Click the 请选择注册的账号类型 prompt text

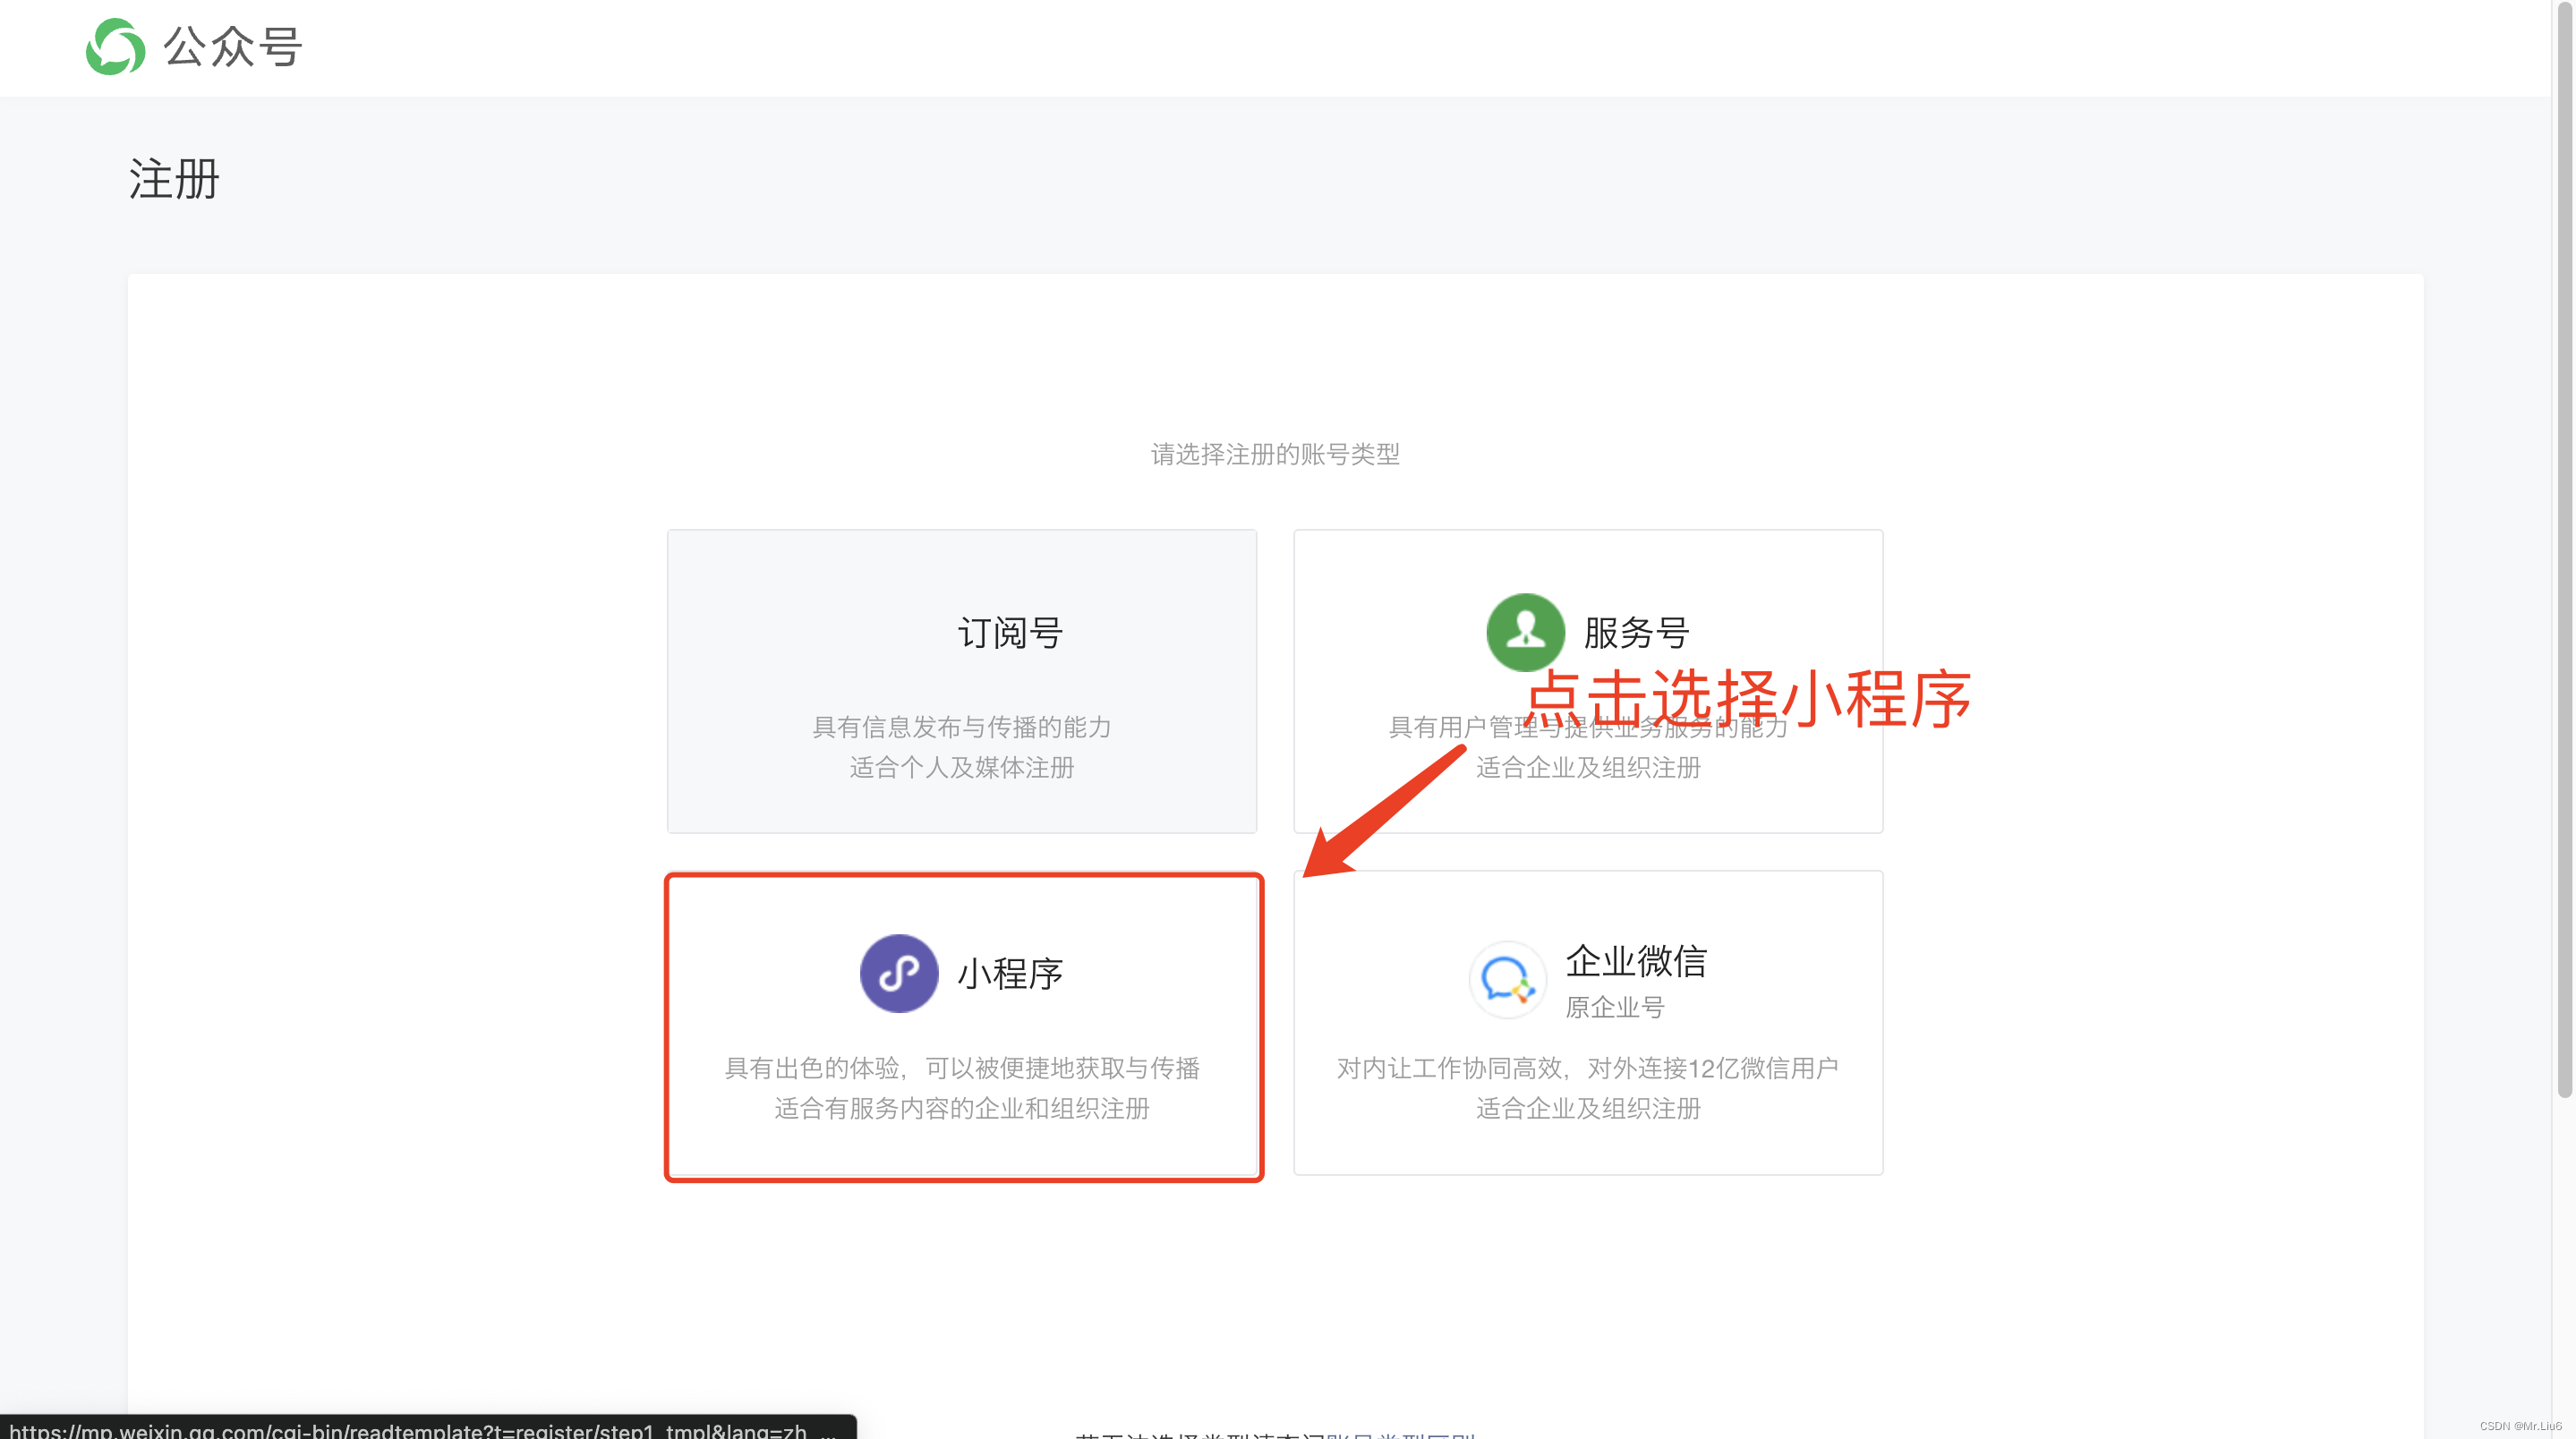pos(1276,455)
